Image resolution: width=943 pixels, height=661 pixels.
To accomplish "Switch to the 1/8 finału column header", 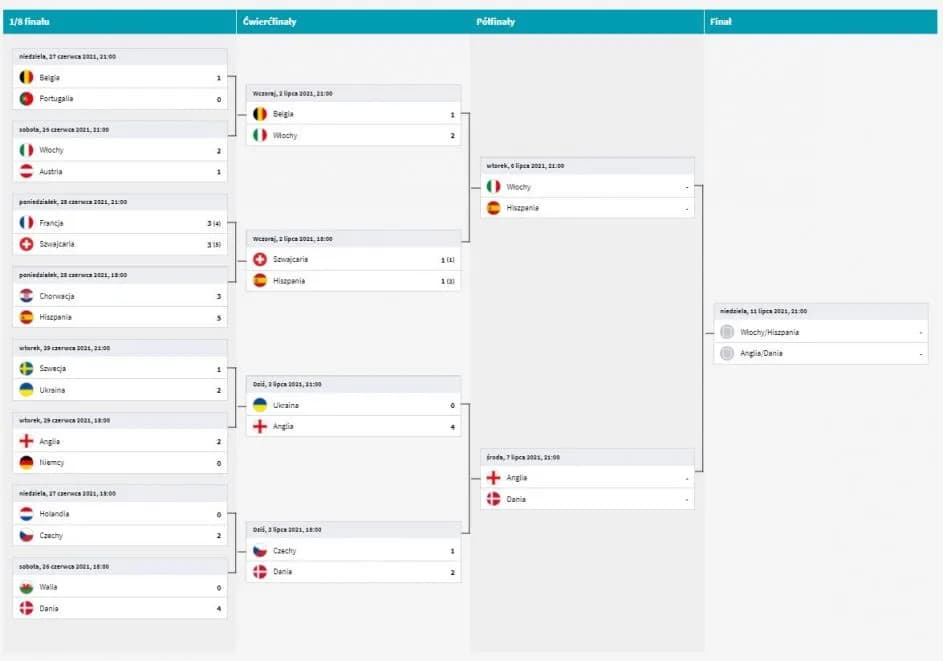I will point(30,21).
